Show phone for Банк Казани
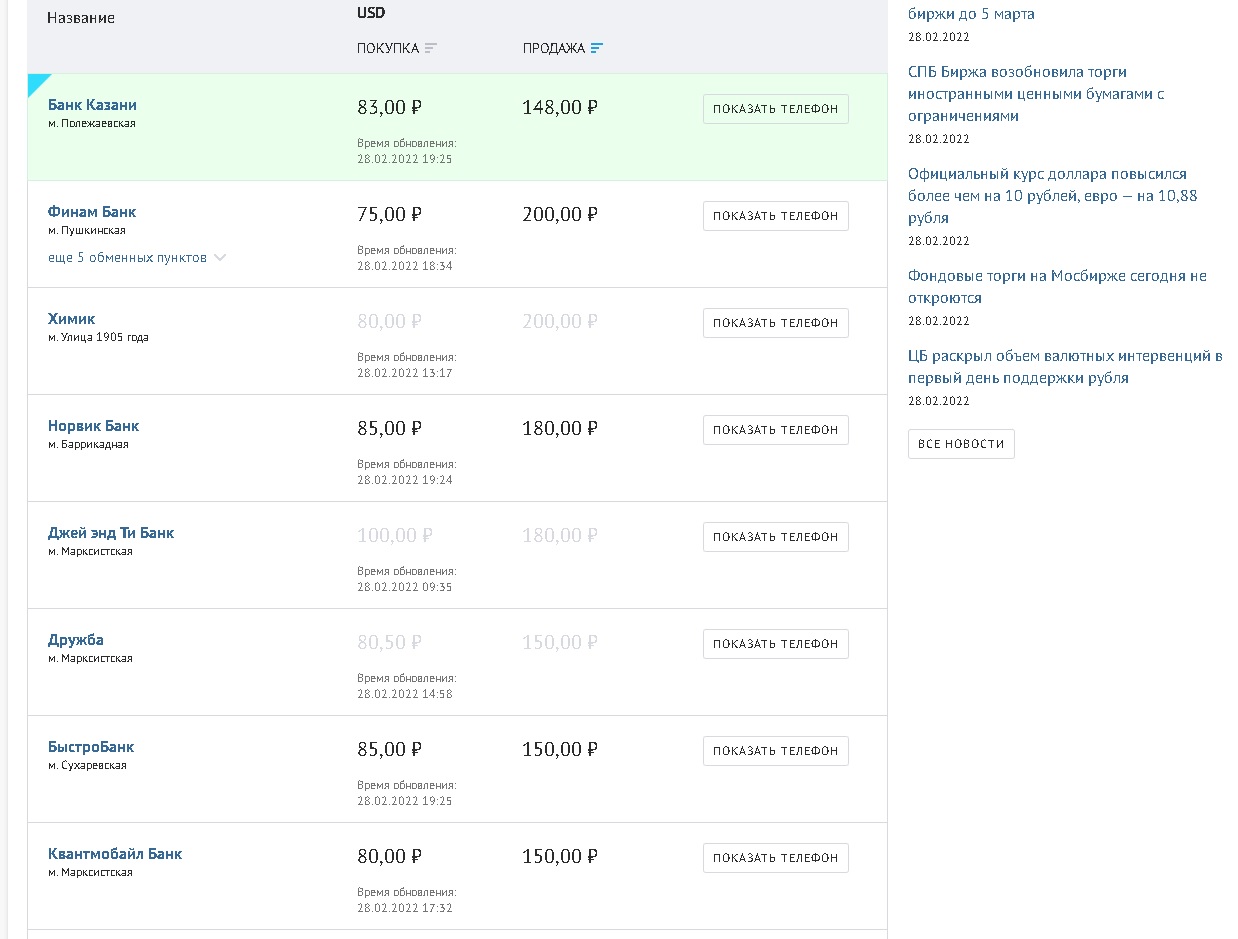This screenshot has height=939, width=1238. coord(775,109)
